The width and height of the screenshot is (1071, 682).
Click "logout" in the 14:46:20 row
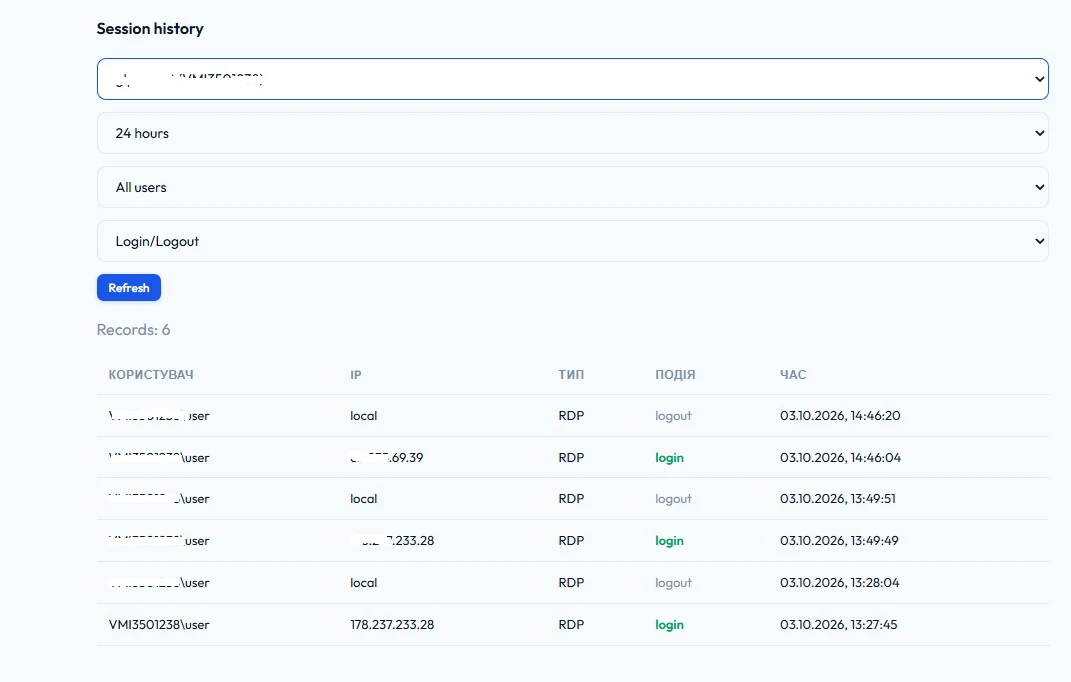(x=673, y=415)
